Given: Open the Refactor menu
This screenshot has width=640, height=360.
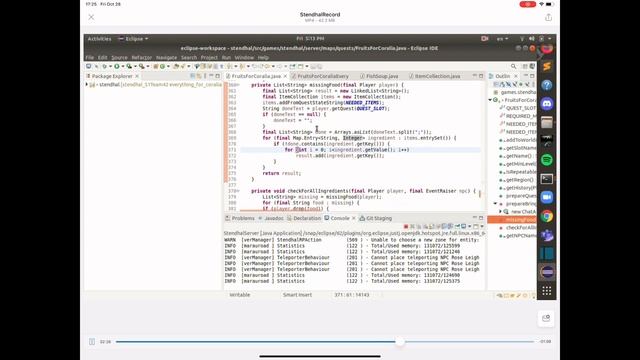Looking at the screenshot, I should tap(142, 58).
